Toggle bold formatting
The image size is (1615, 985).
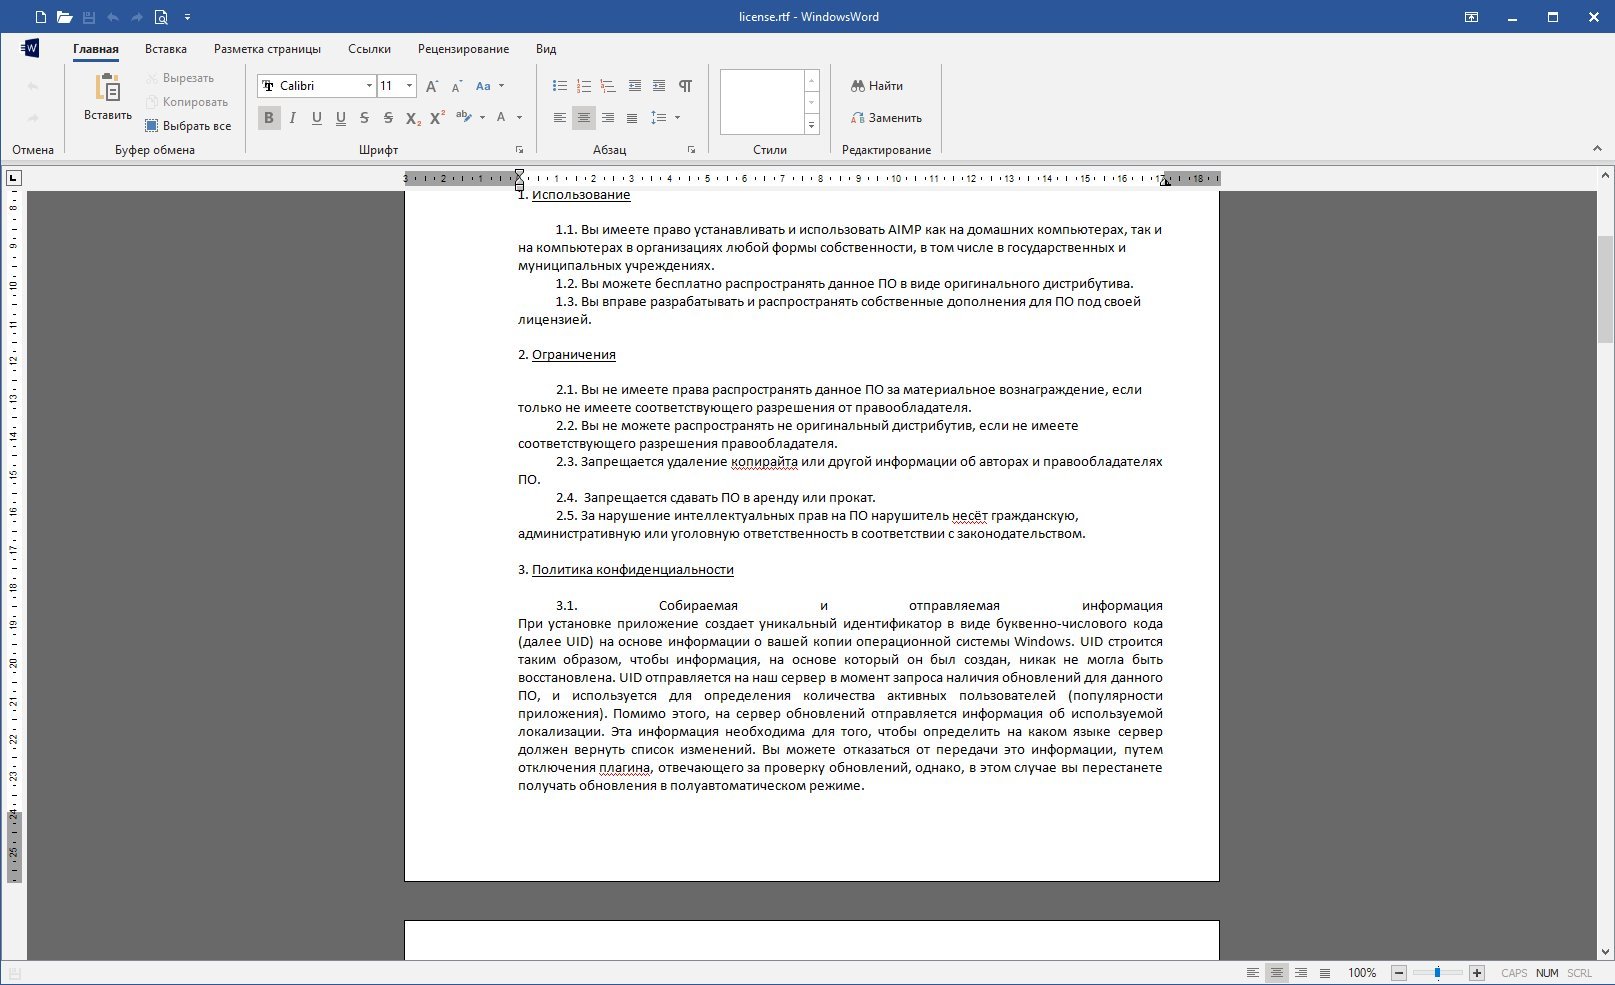click(x=268, y=118)
